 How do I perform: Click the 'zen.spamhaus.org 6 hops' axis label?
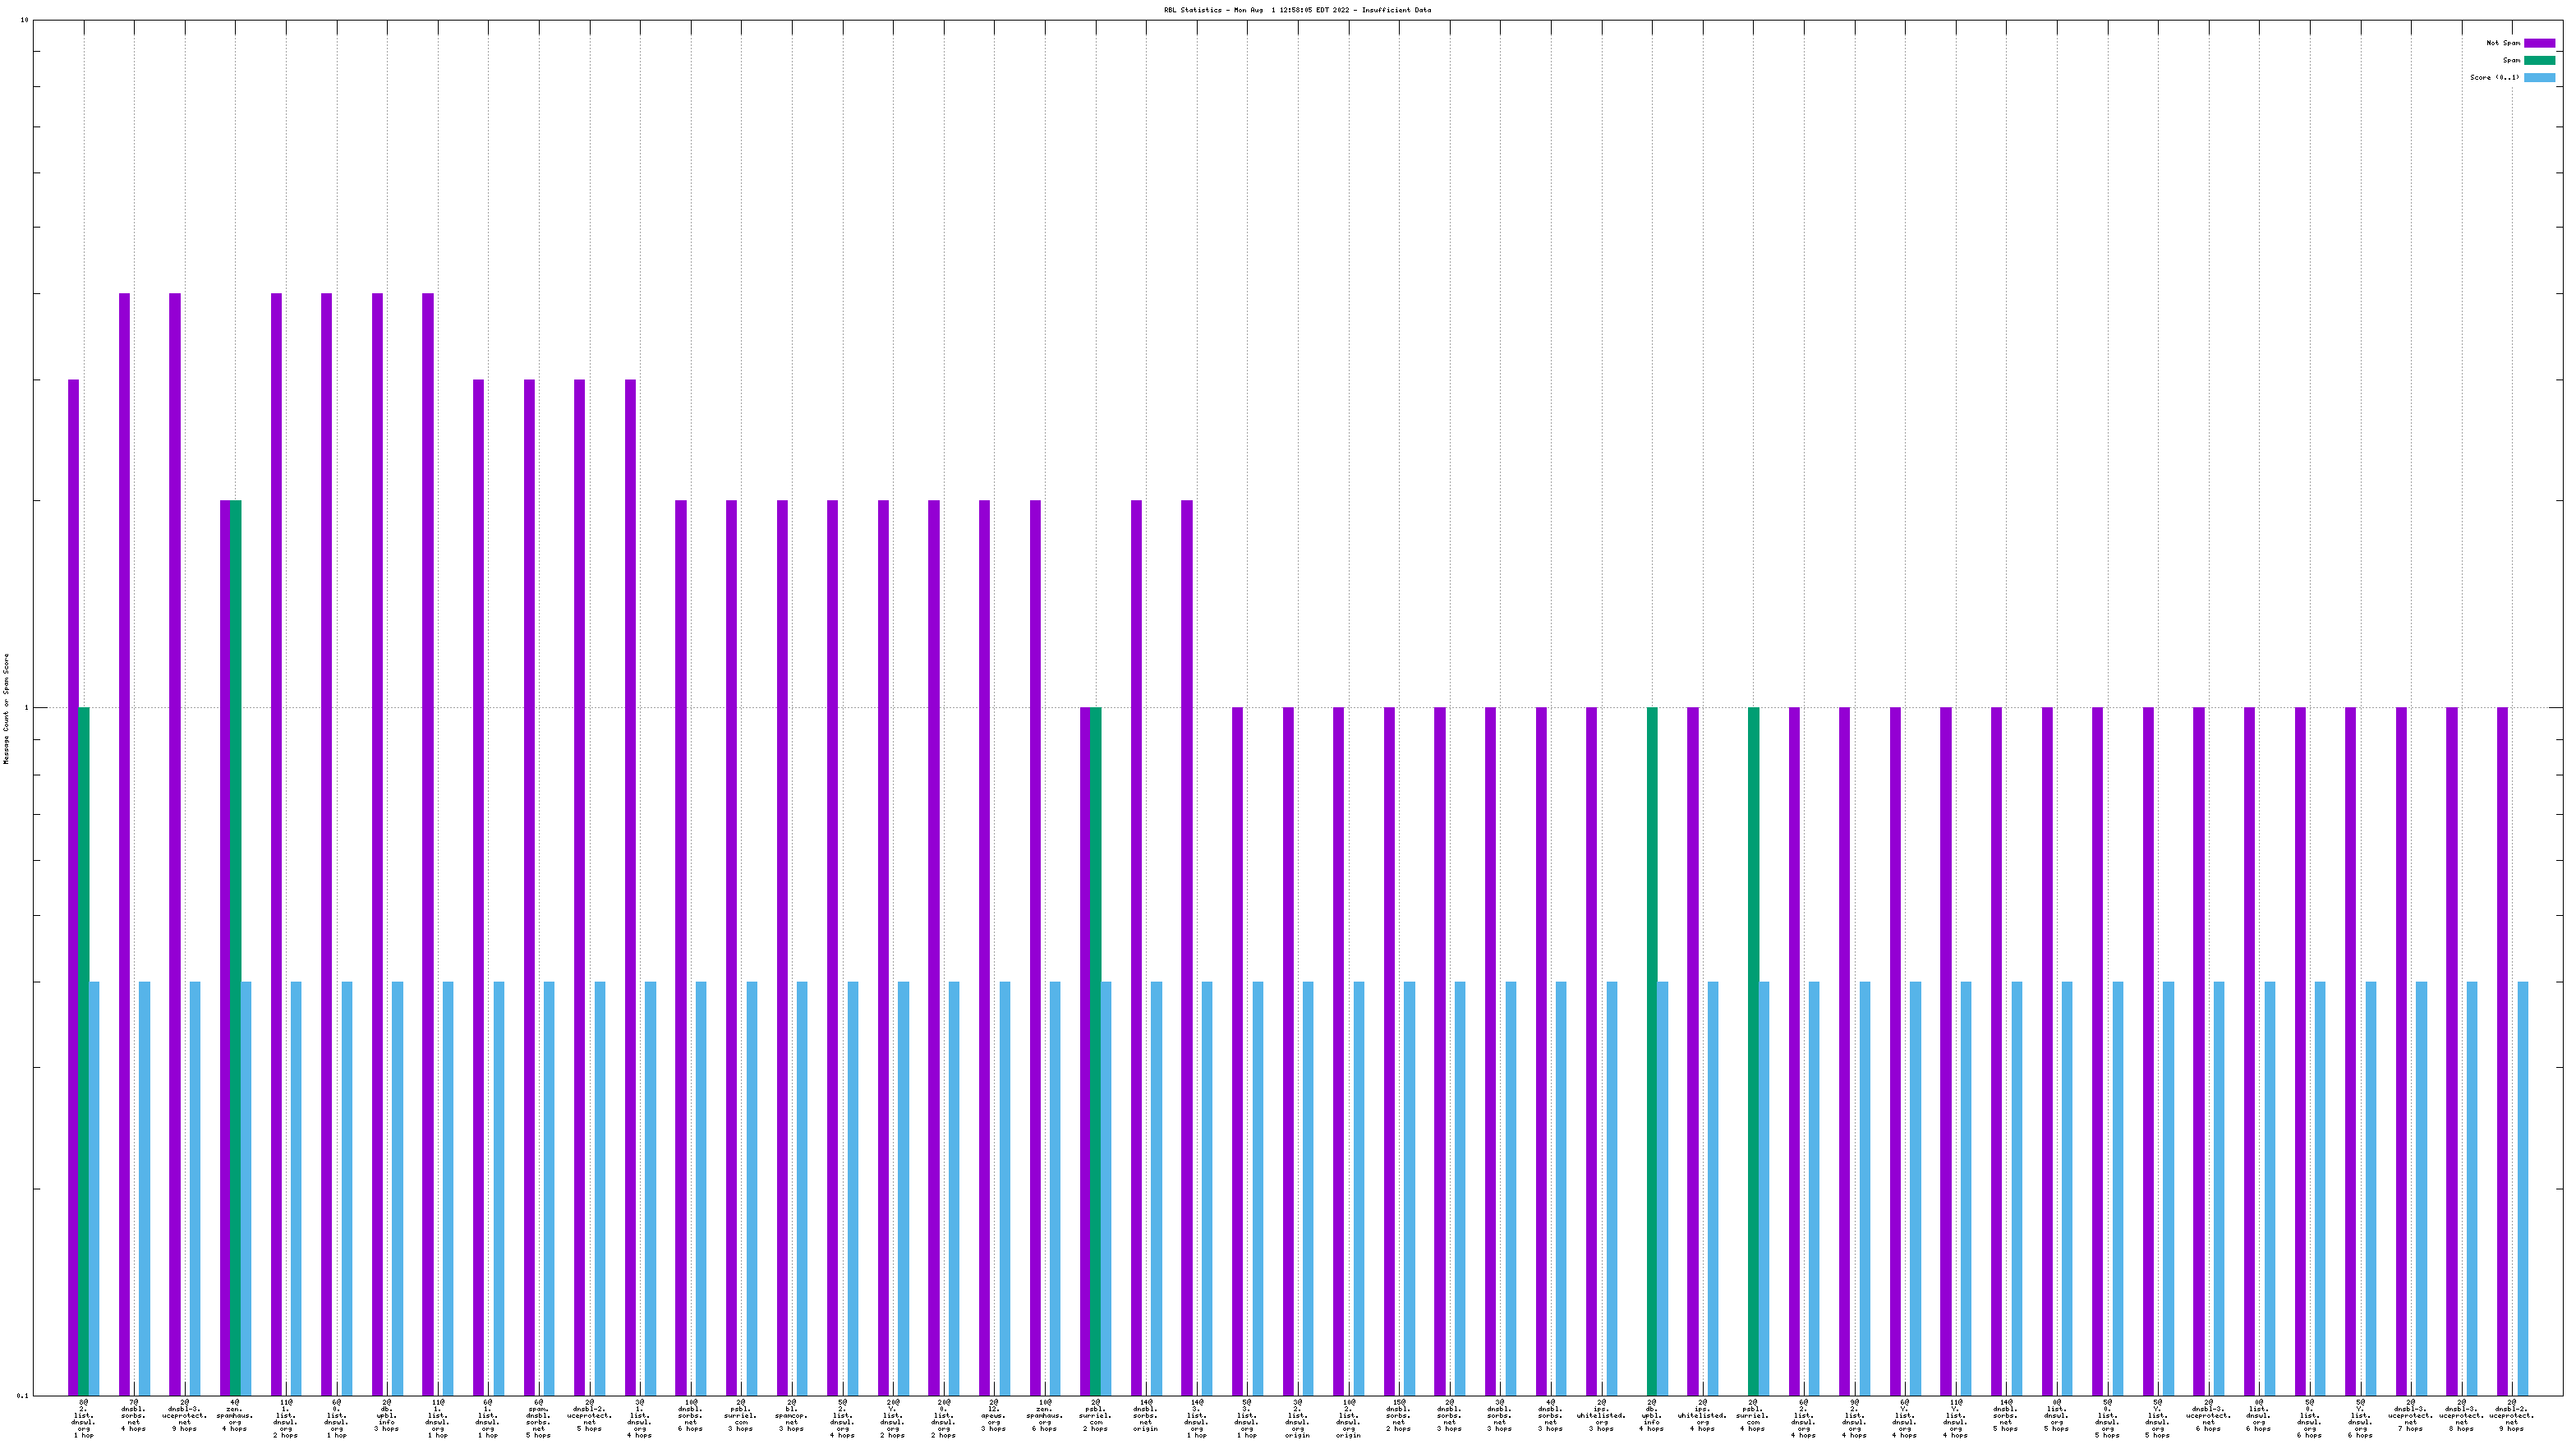click(x=1044, y=1416)
